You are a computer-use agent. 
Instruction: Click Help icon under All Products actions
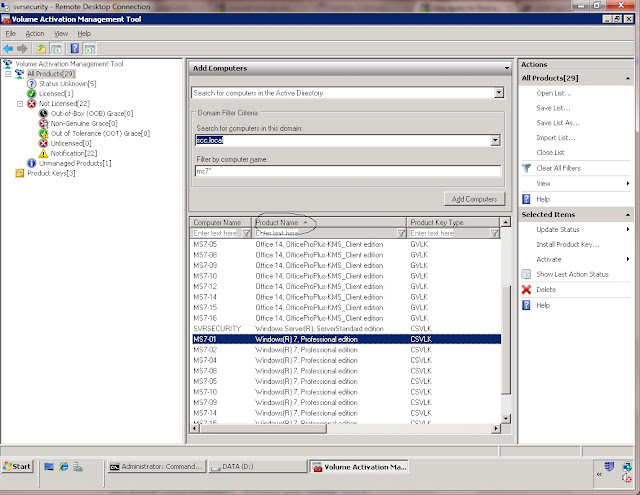tap(527, 199)
